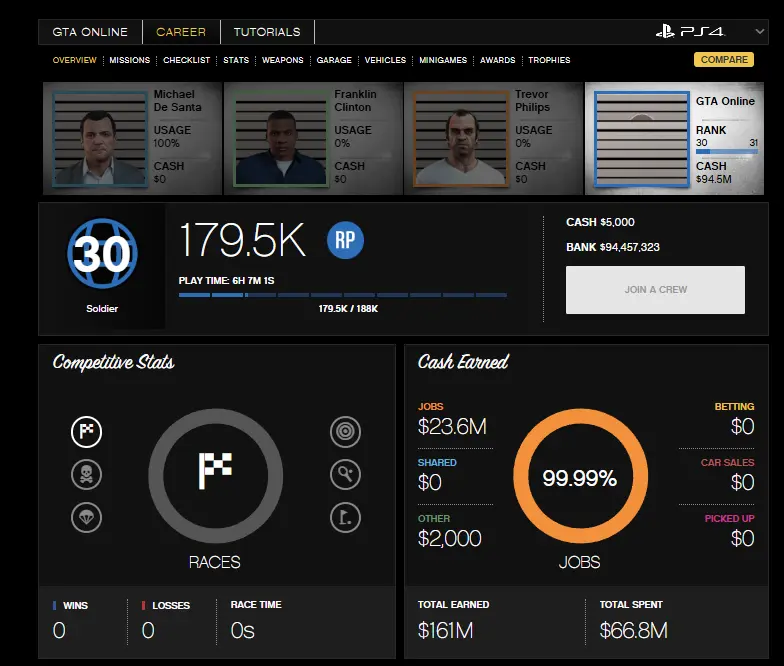The height and width of the screenshot is (666, 784).
Task: Click the Join a Crew button
Action: pyautogui.click(x=655, y=290)
